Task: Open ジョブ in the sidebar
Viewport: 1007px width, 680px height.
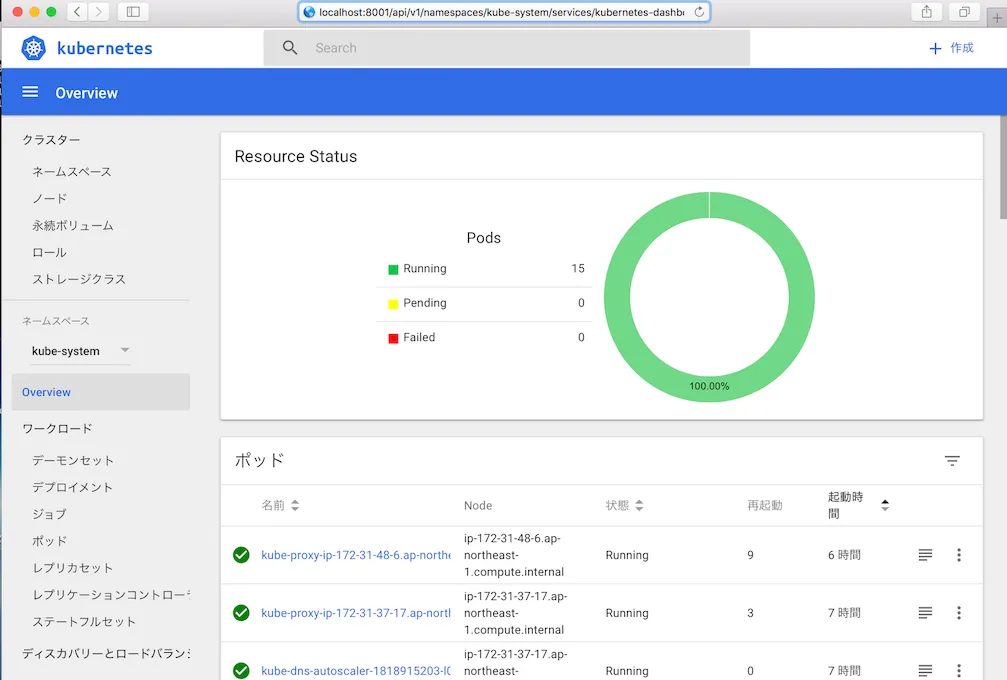Action: (49, 514)
